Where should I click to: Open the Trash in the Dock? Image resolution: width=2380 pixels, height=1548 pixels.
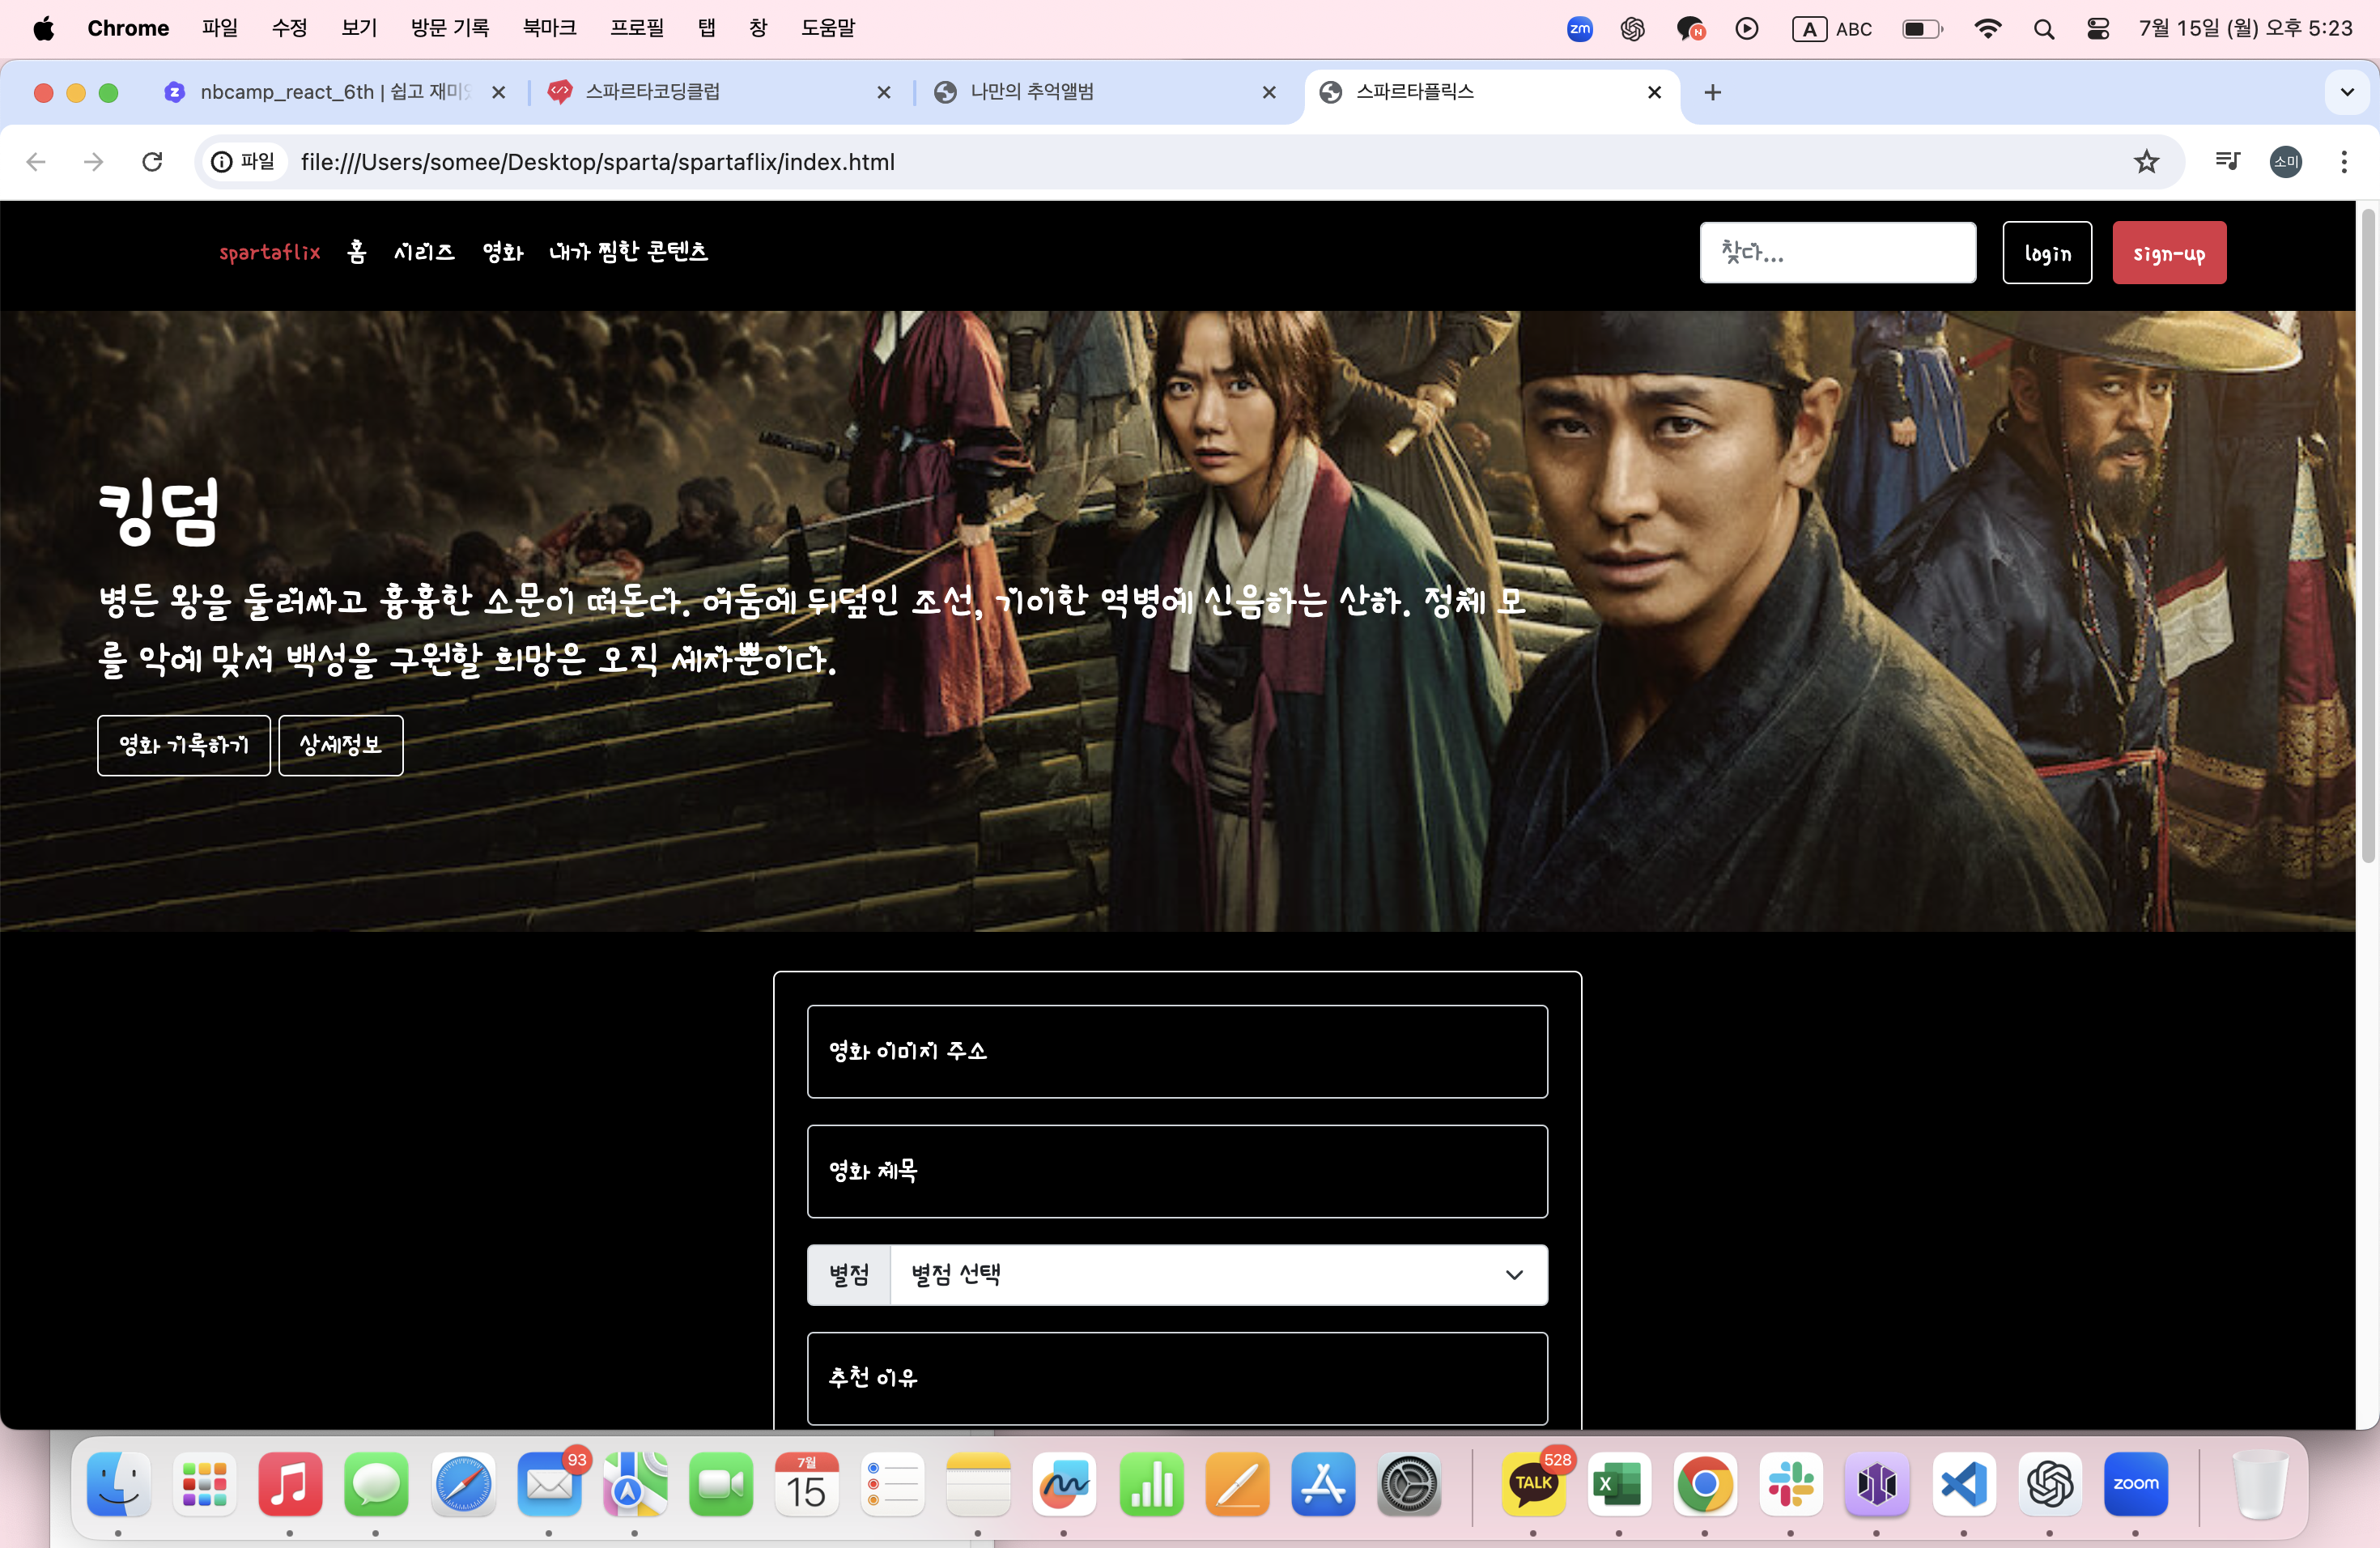[2259, 1484]
